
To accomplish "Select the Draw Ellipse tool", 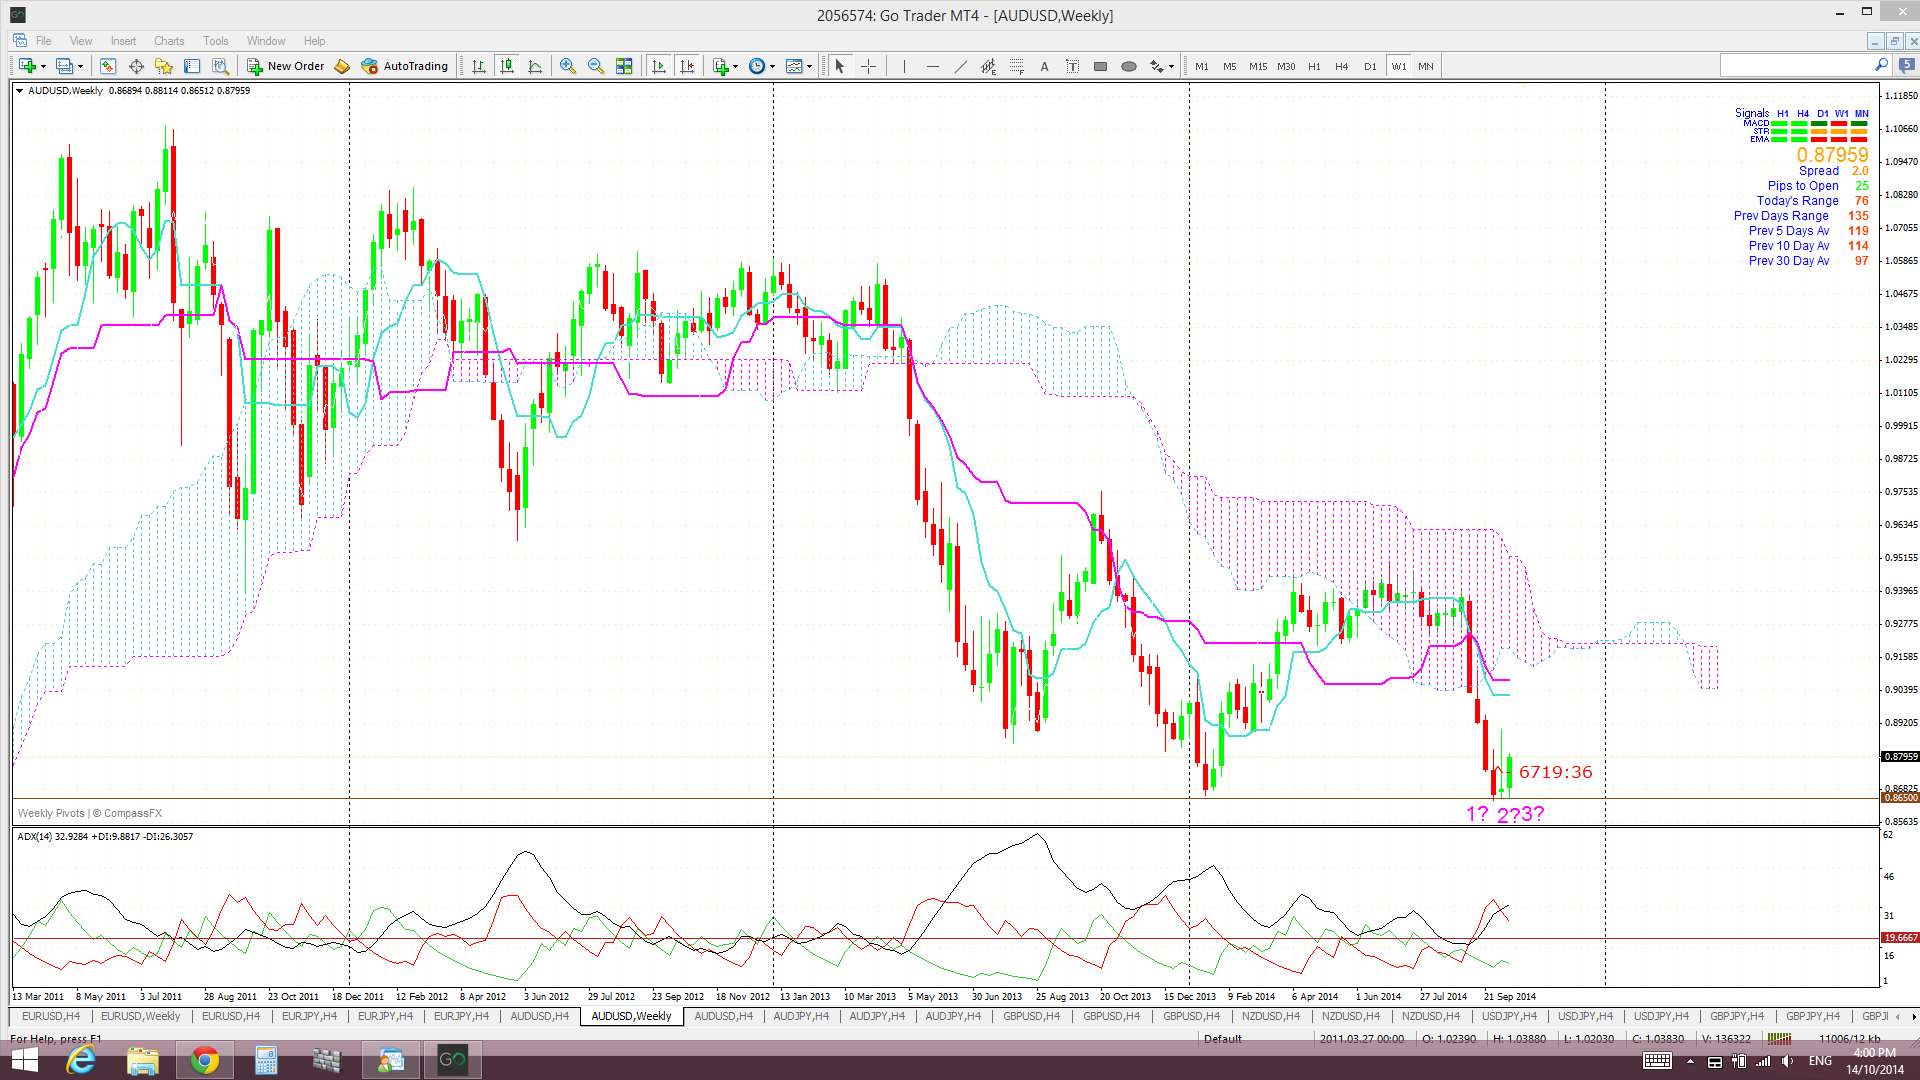I will click(1128, 66).
